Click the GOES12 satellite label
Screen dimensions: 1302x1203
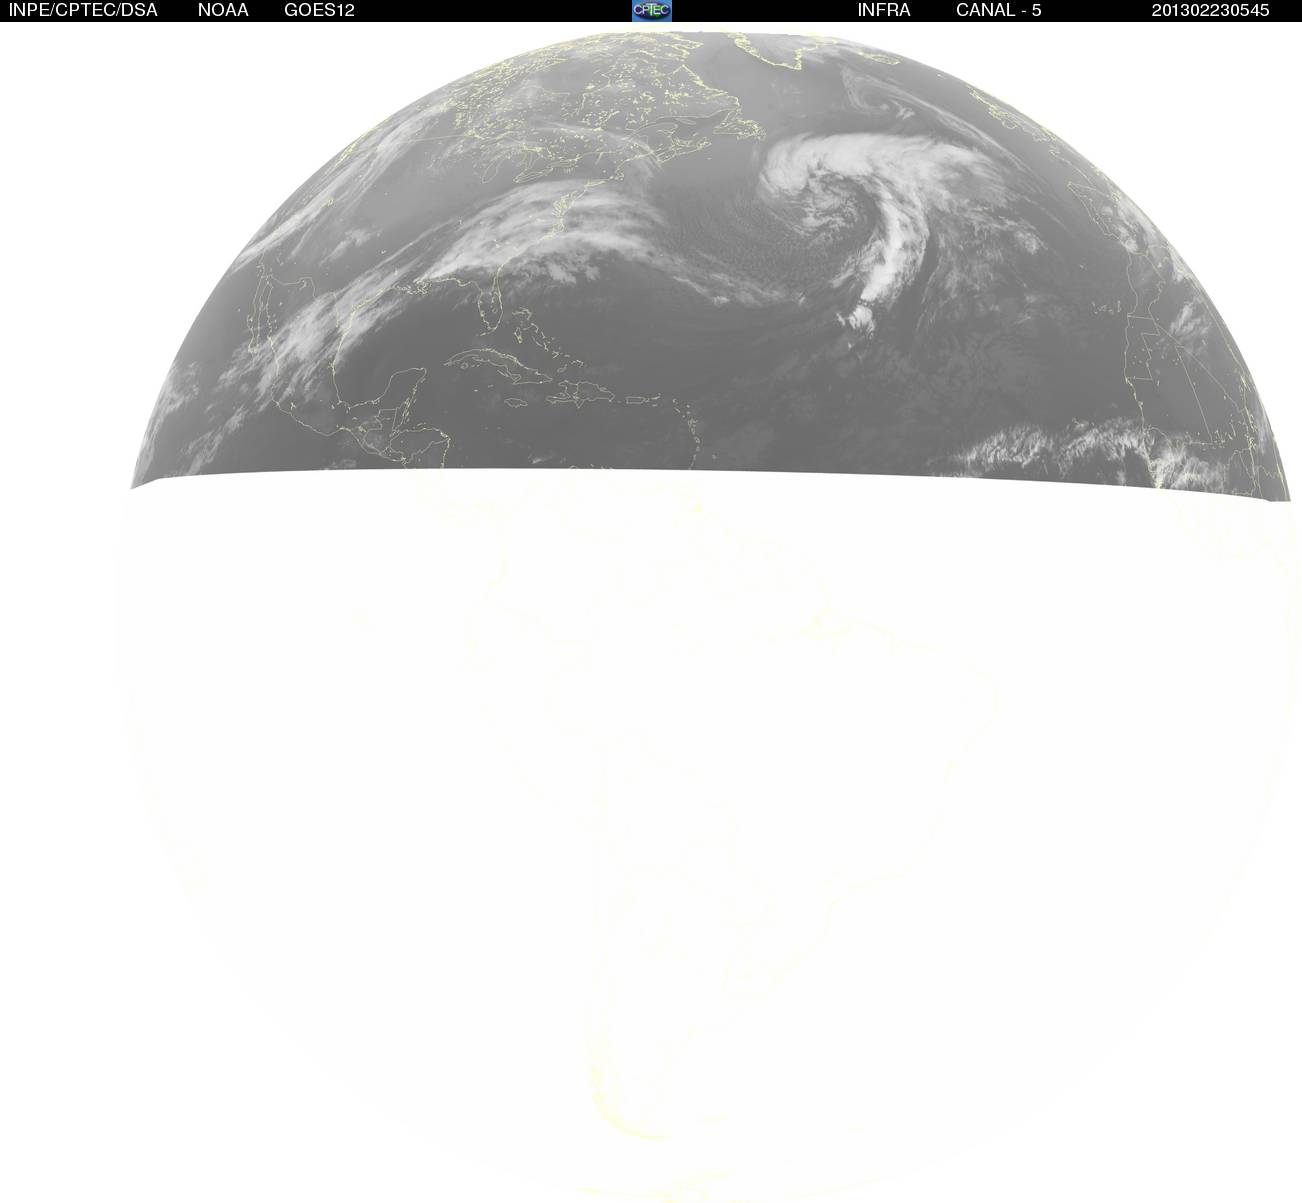point(319,10)
